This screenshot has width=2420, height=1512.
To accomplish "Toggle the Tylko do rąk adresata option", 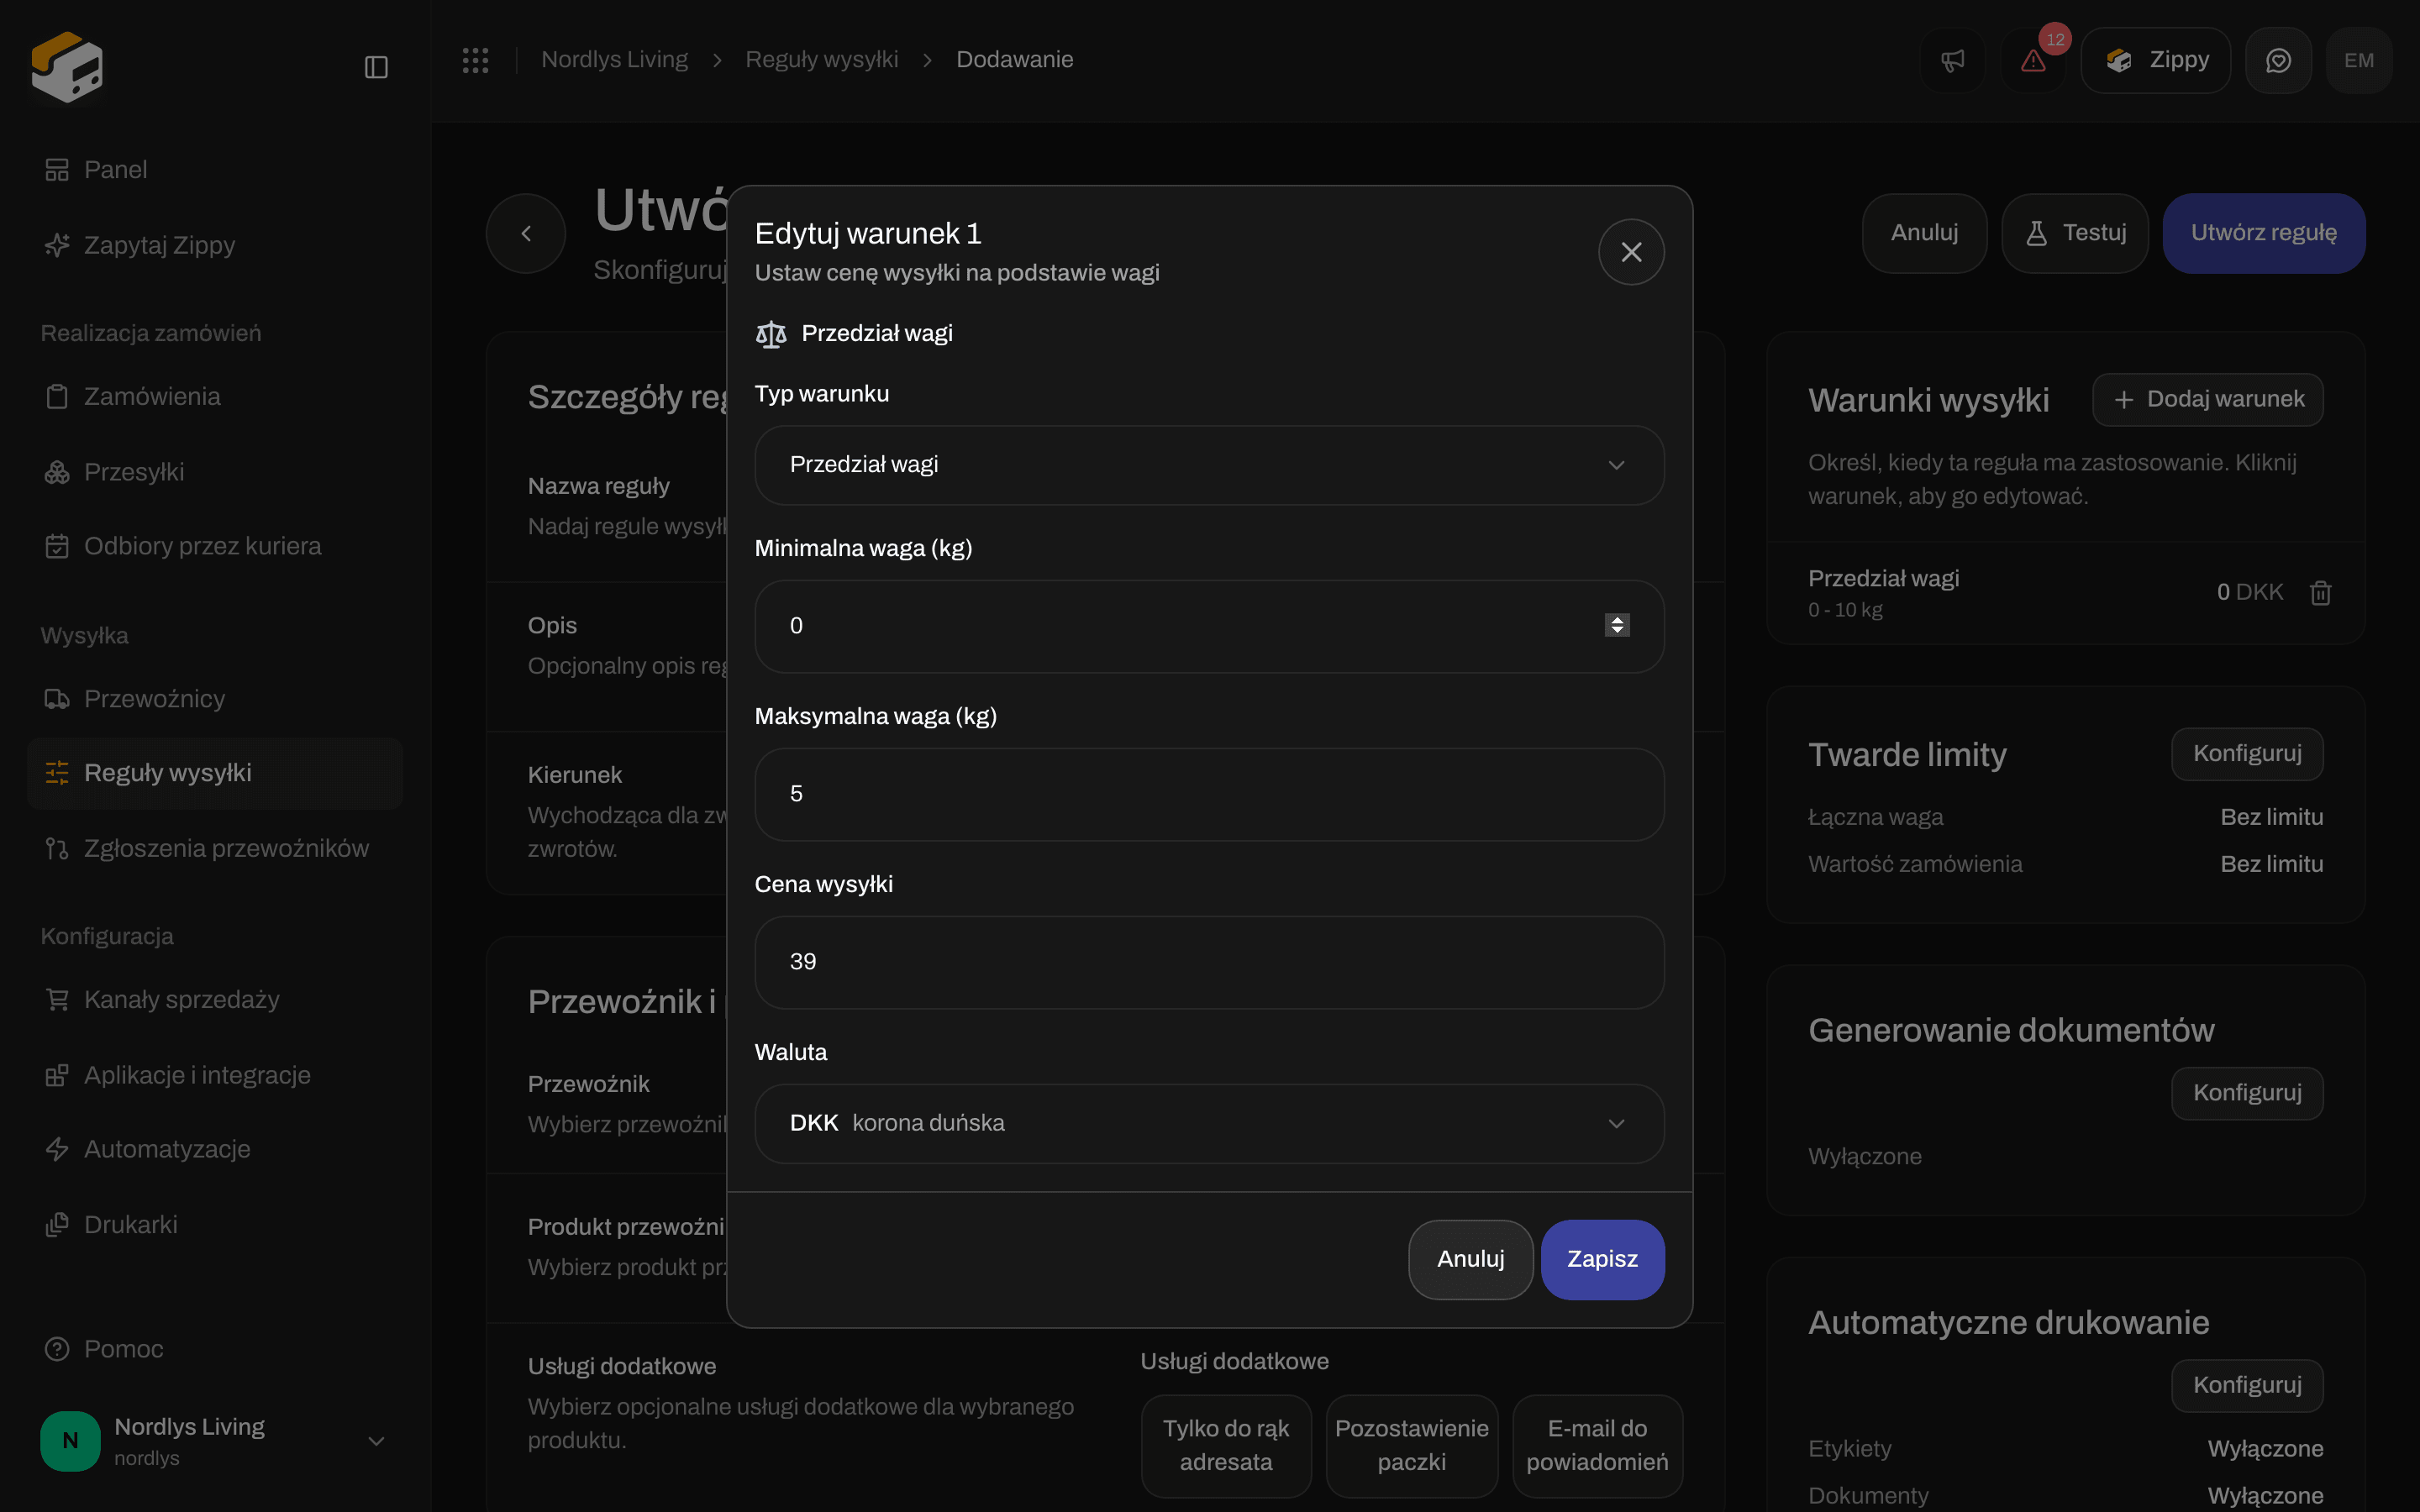I will click(x=1226, y=1446).
